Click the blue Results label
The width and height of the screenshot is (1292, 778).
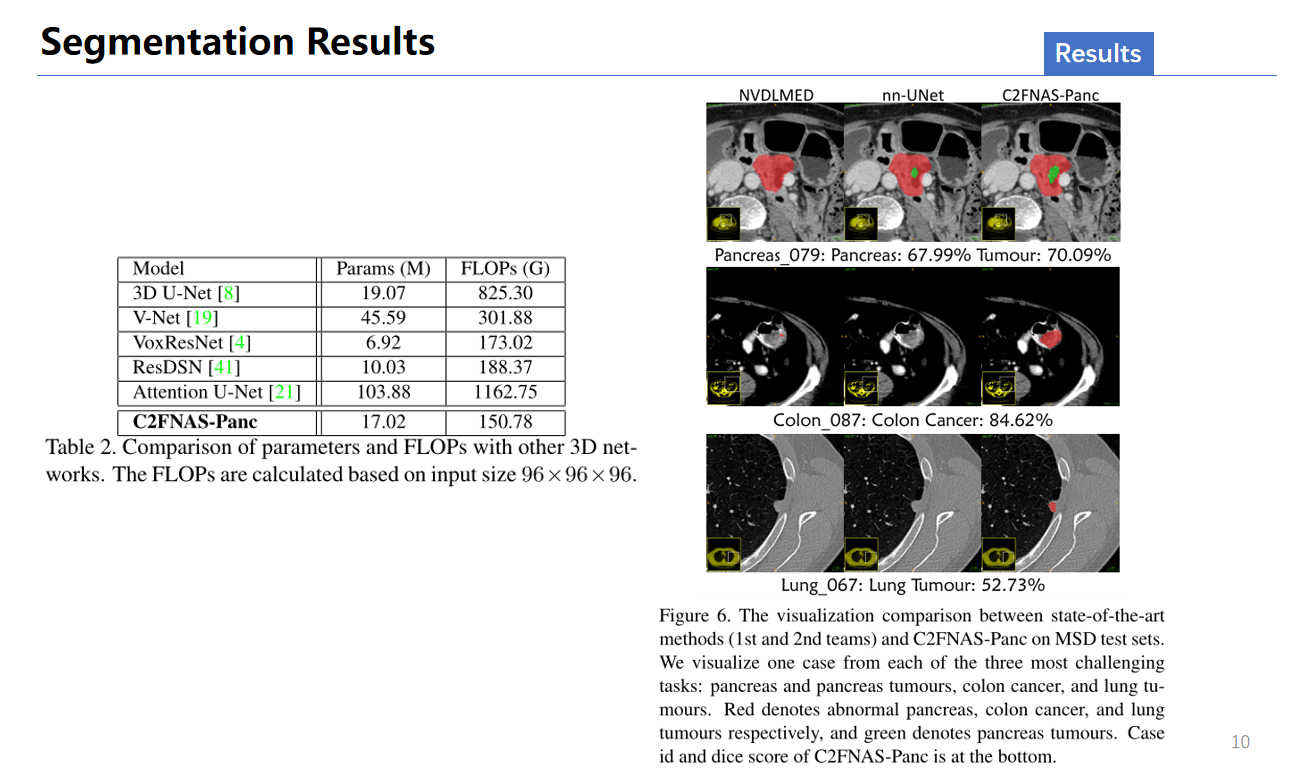tap(1098, 53)
